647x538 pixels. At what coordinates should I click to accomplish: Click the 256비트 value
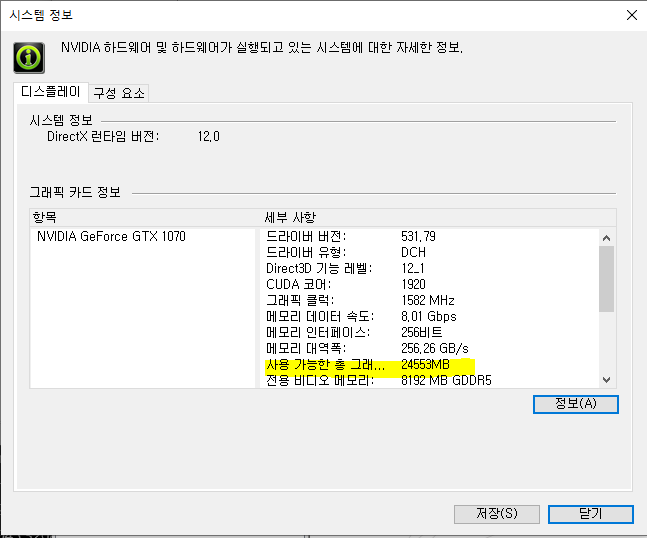pyautogui.click(x=421, y=333)
